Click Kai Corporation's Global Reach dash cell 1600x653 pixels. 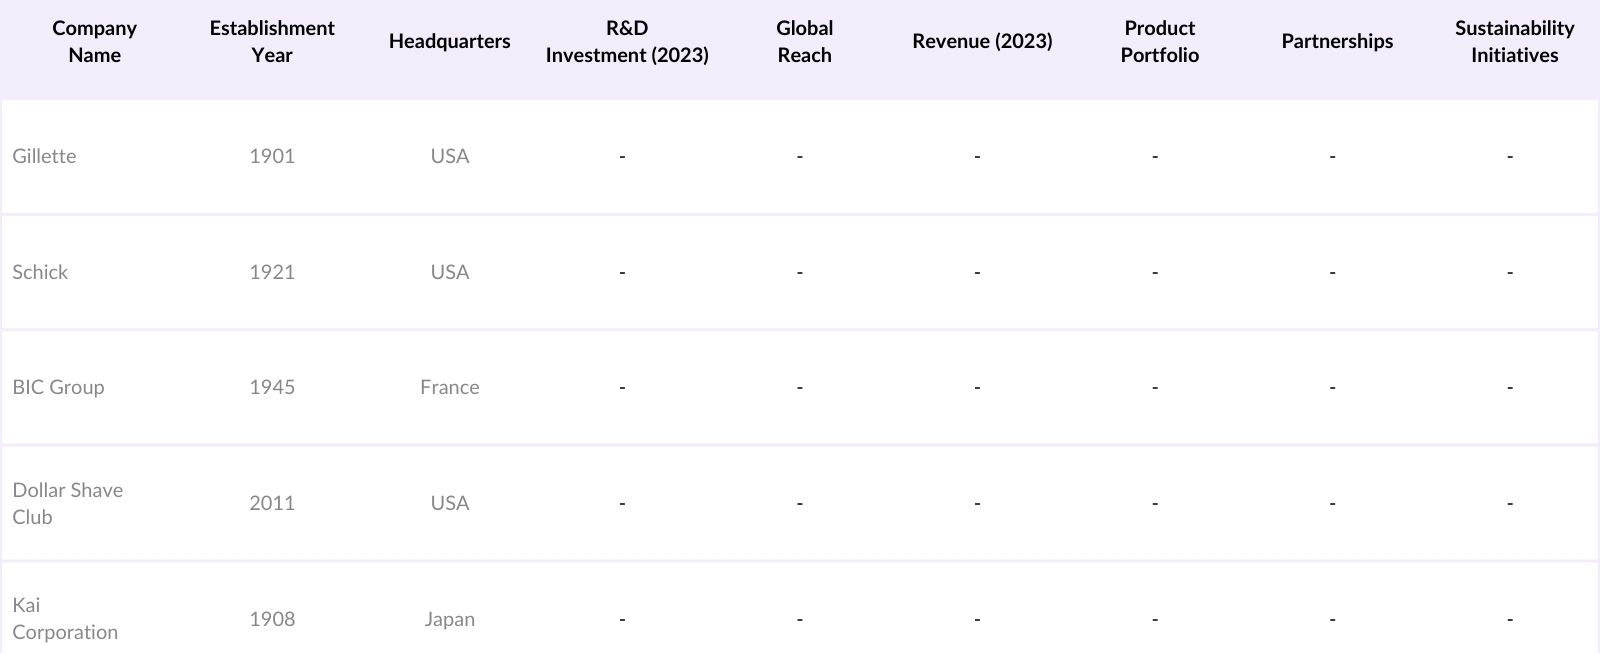pyautogui.click(x=800, y=619)
